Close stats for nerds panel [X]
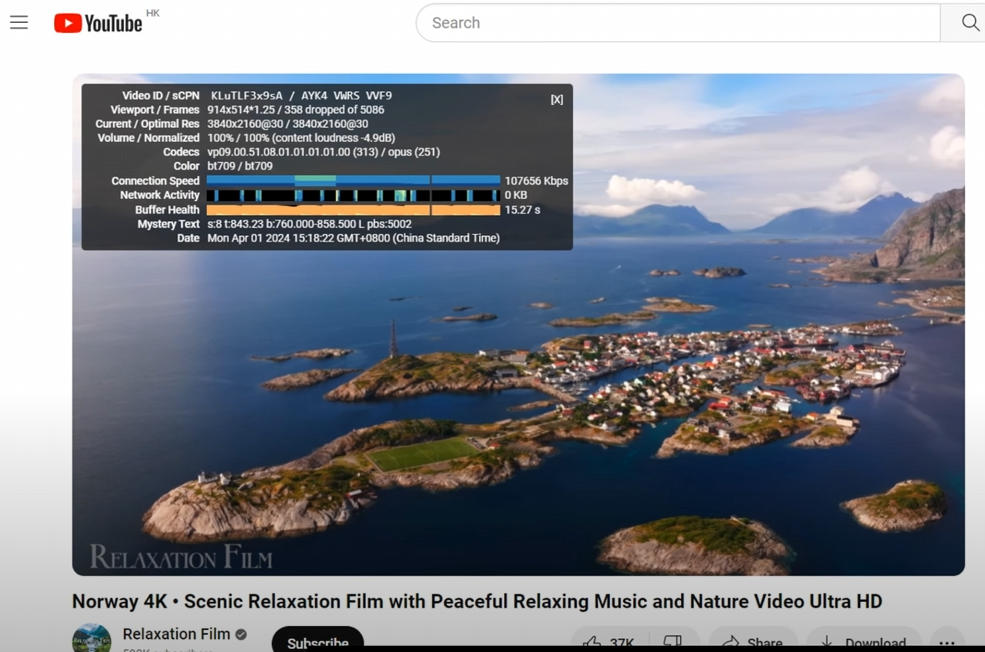Viewport: 985px width, 652px height. pos(557,99)
